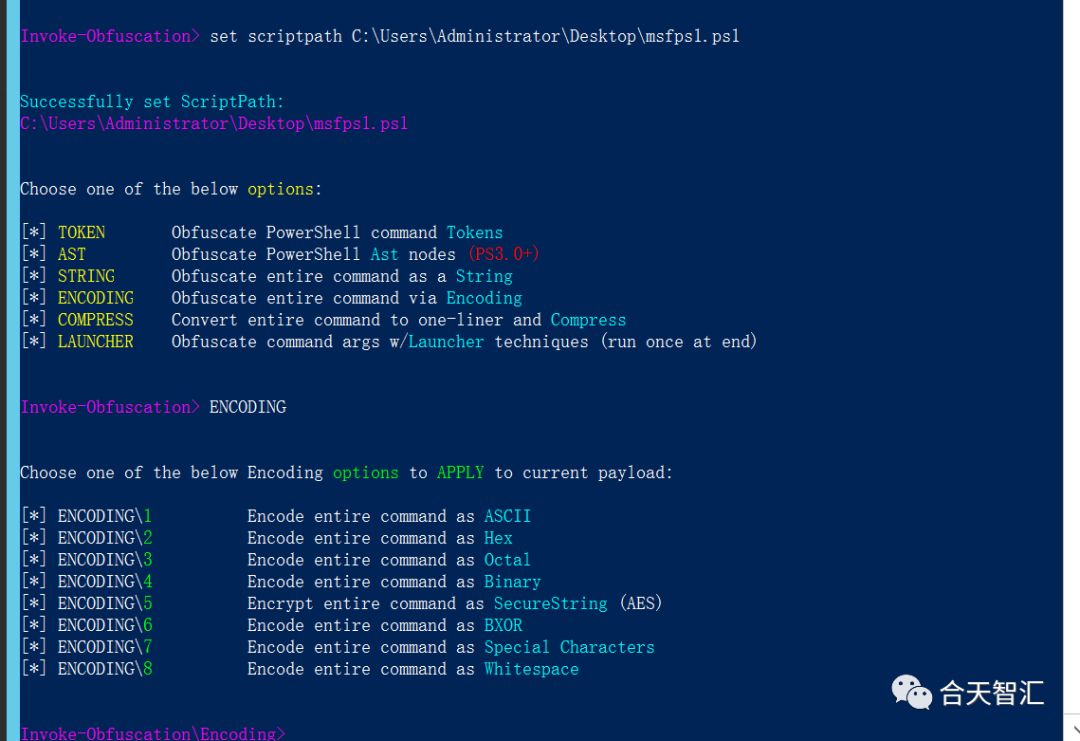The image size is (1080, 741).
Task: Click the STRING option text
Action: click(86, 276)
